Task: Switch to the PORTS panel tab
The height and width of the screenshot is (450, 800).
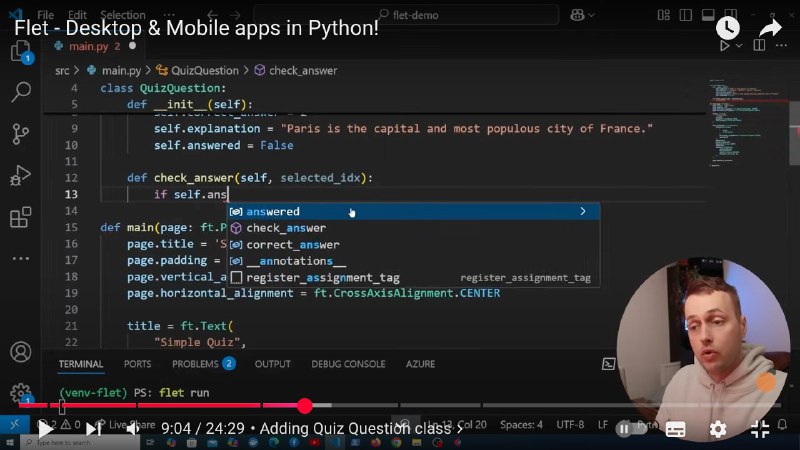Action: tap(137, 364)
